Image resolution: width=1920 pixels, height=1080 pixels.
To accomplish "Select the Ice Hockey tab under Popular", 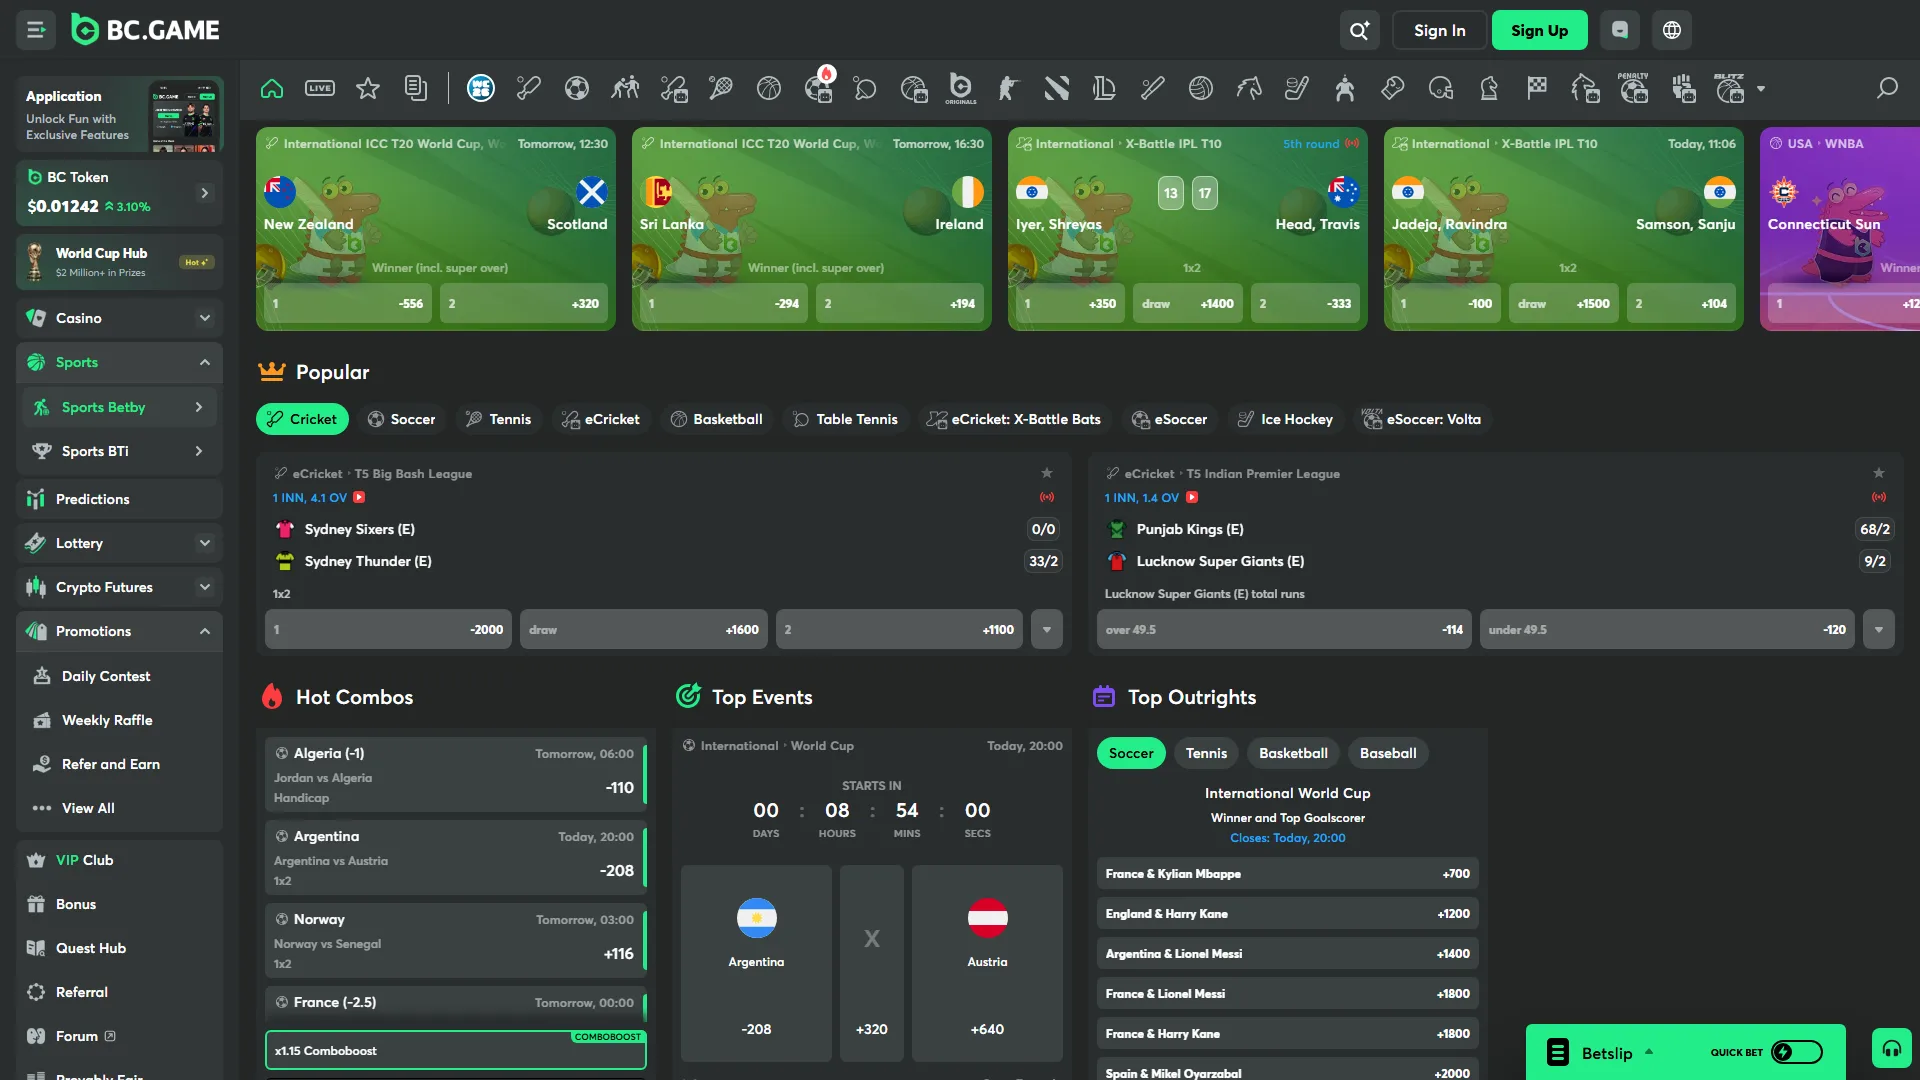I will click(x=1285, y=419).
